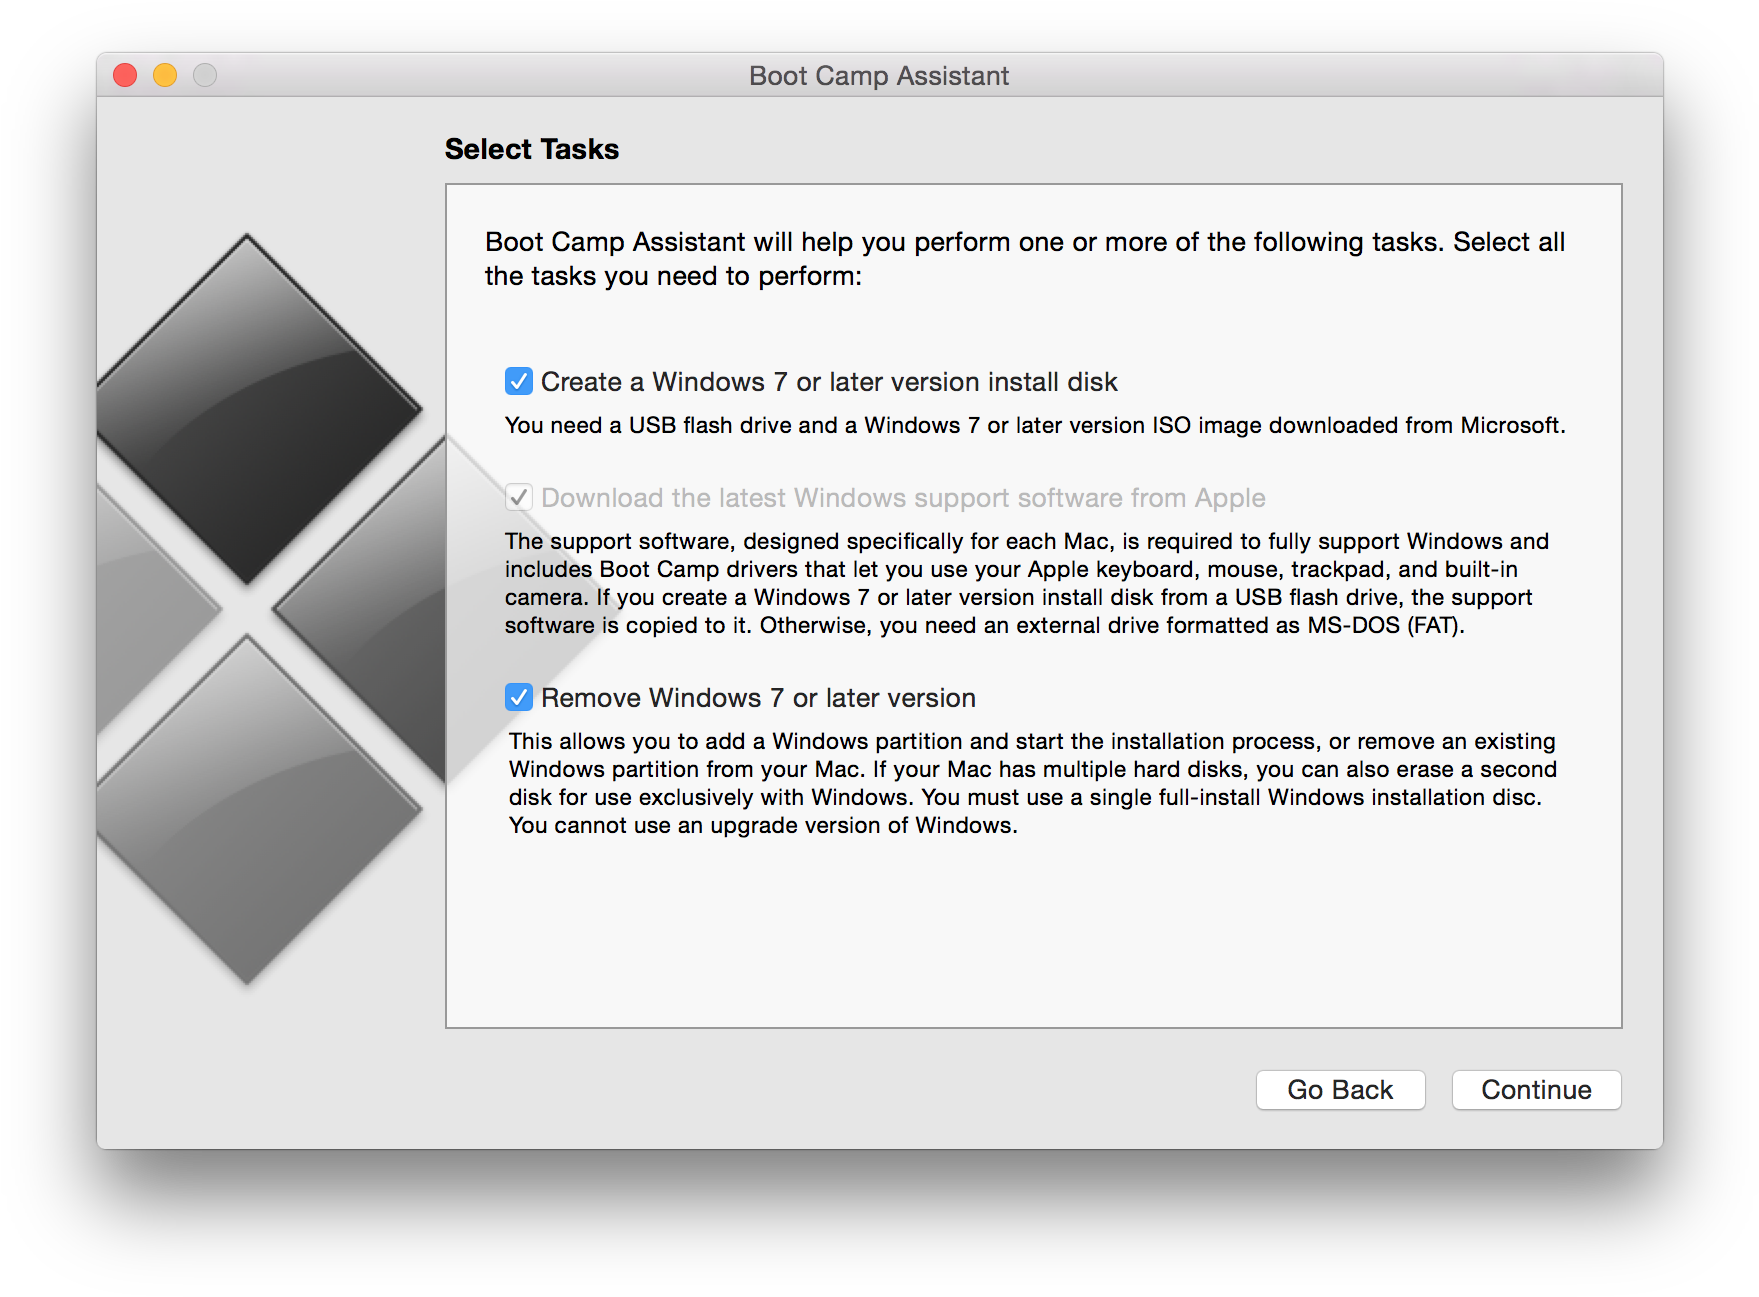Image resolution: width=1759 pixels, height=1297 pixels.
Task: Click the Go Back button
Action: [1340, 1089]
